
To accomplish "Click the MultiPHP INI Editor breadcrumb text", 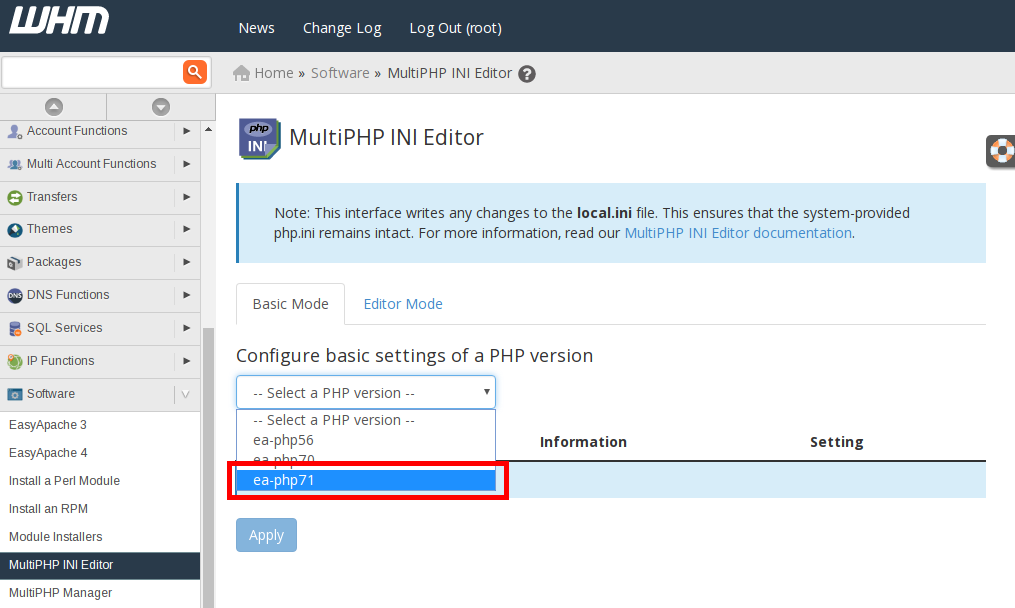I will coord(450,73).
